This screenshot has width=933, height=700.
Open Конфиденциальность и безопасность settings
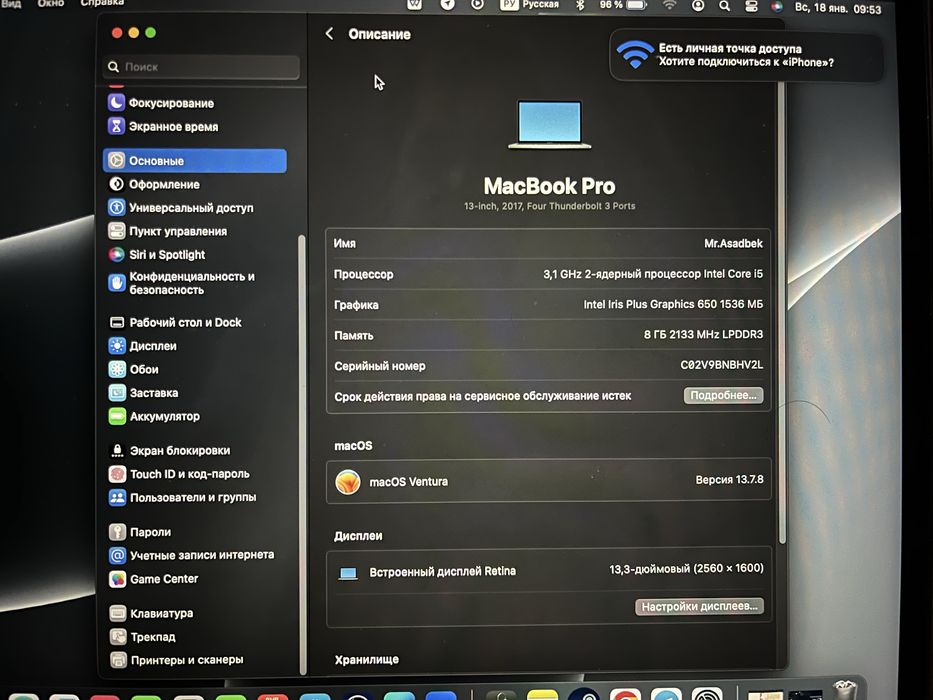click(x=181, y=283)
